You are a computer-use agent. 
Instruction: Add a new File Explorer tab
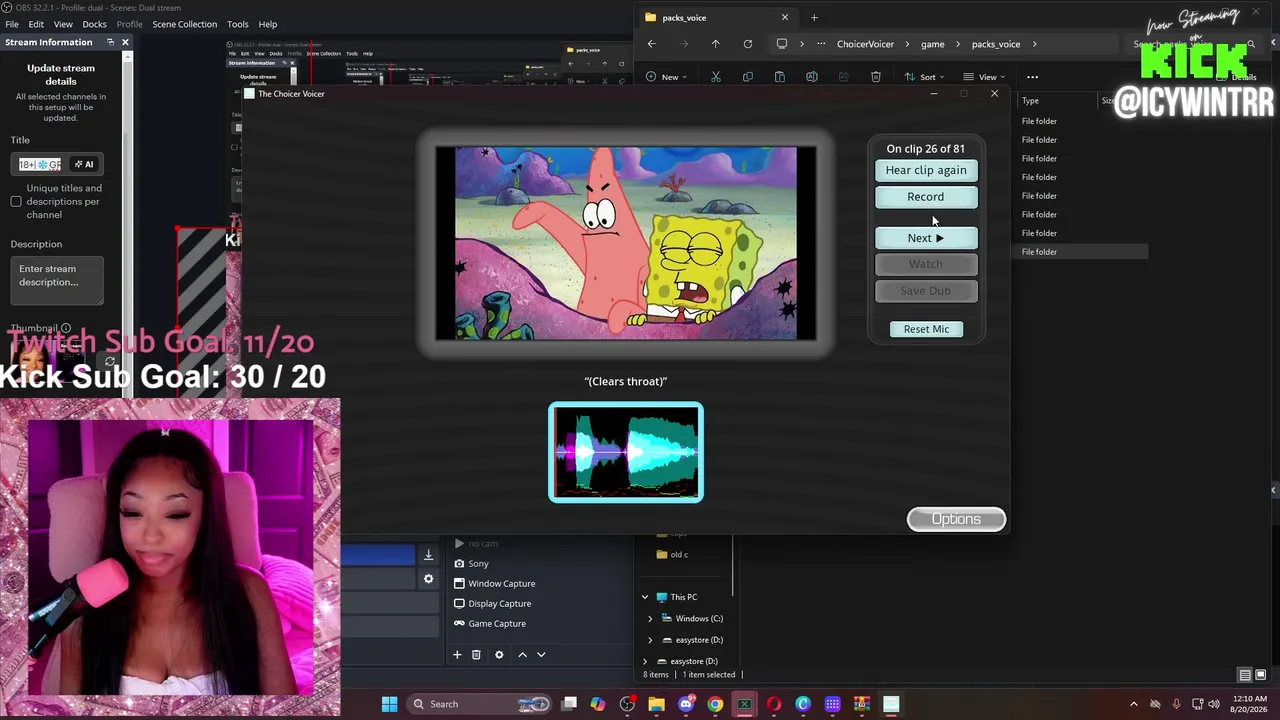click(x=814, y=17)
